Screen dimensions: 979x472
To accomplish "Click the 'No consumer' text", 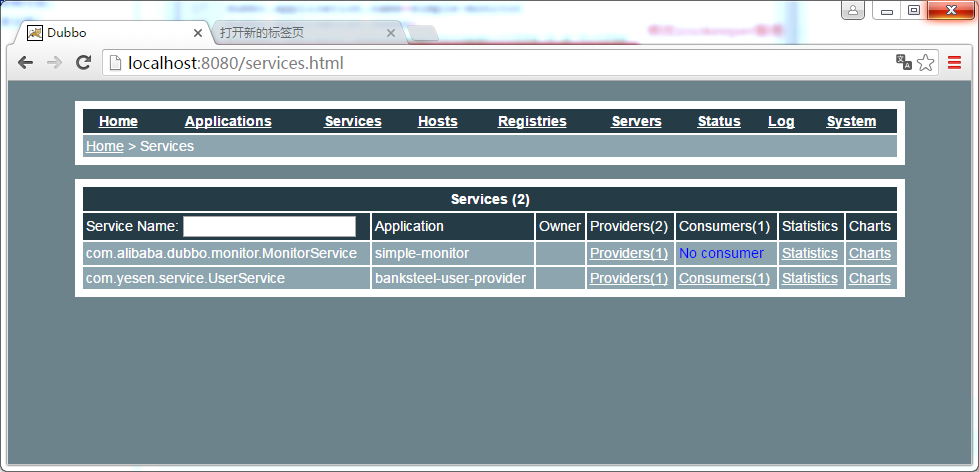I will pos(721,253).
